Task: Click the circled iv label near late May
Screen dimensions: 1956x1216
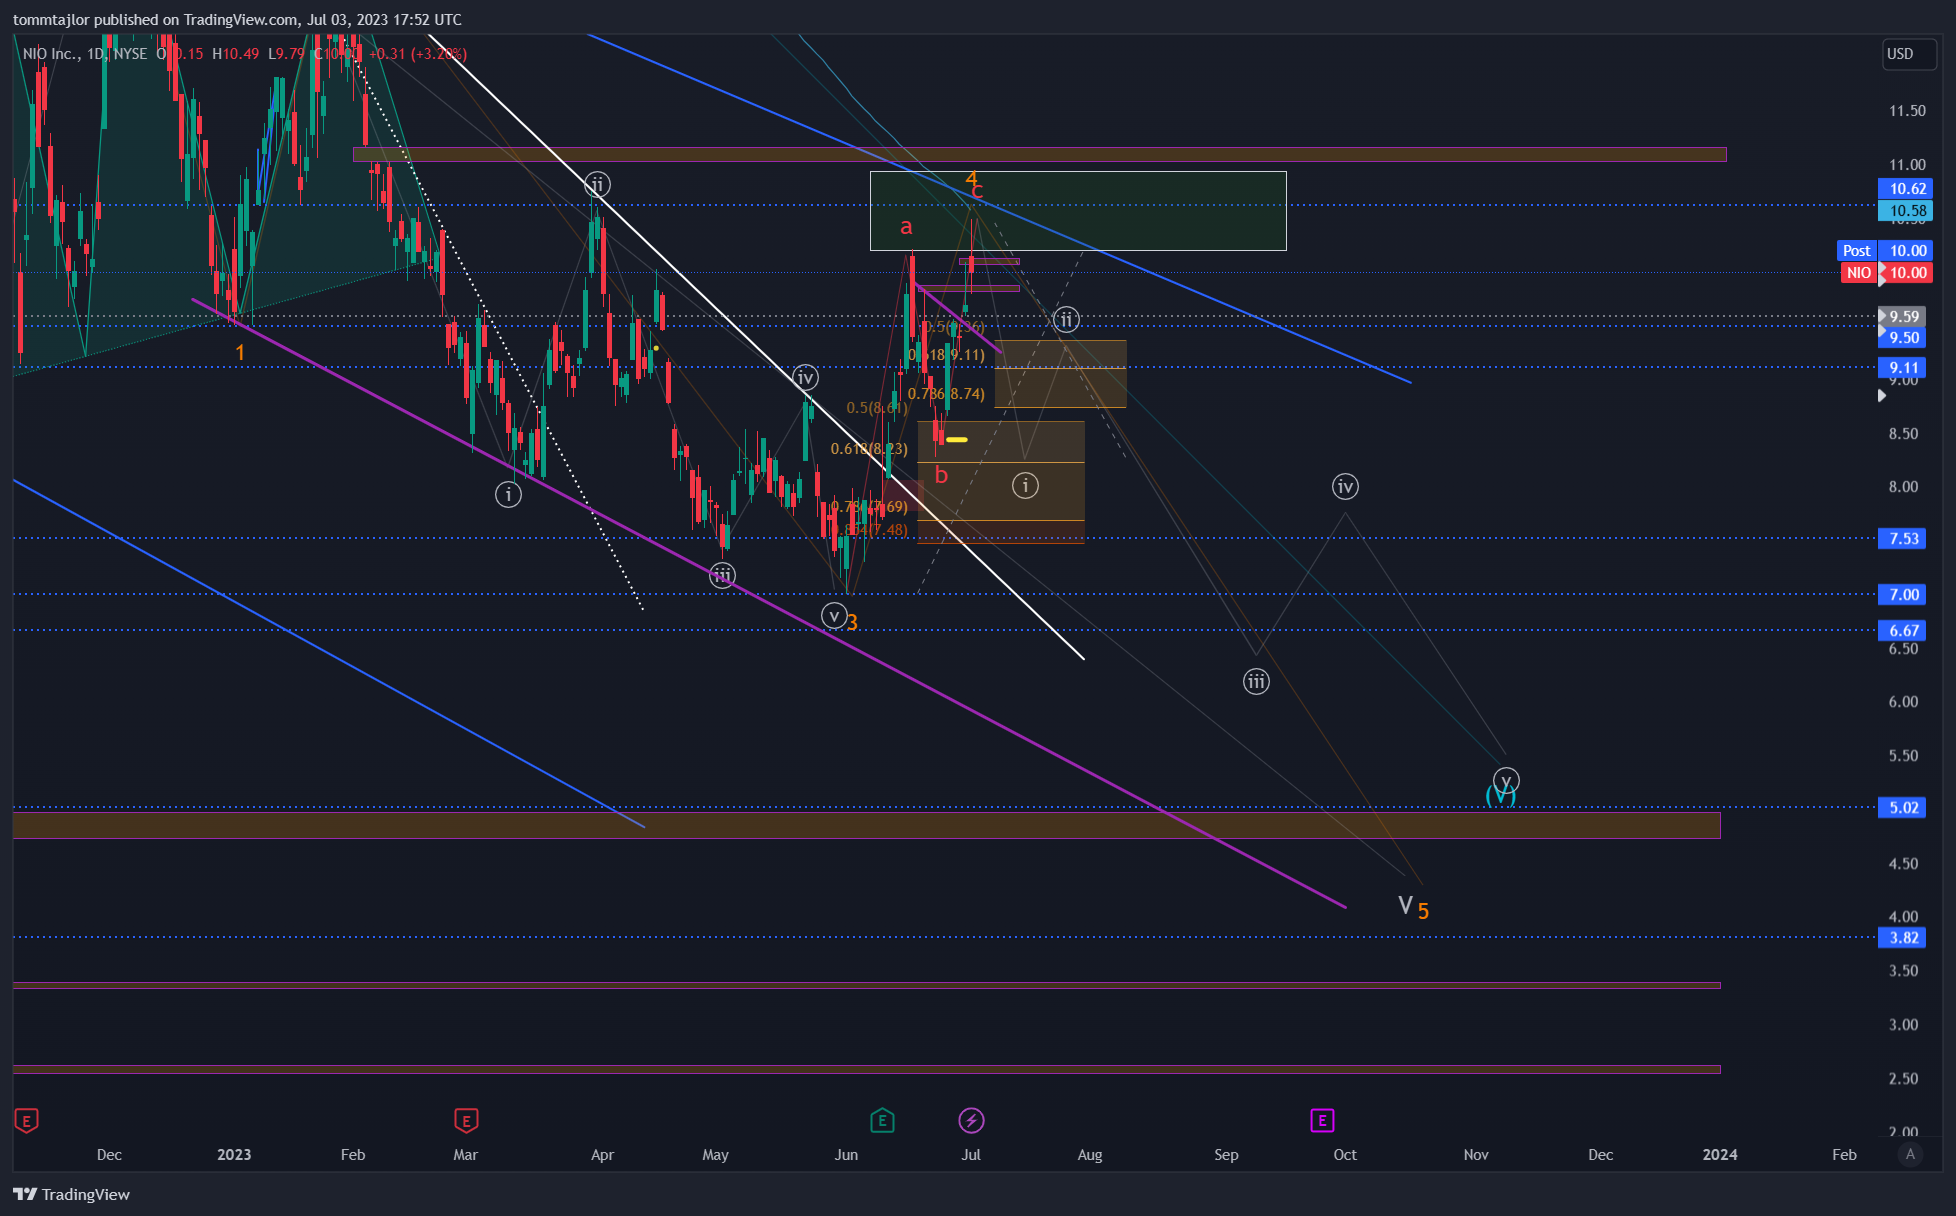Action: 805,378
